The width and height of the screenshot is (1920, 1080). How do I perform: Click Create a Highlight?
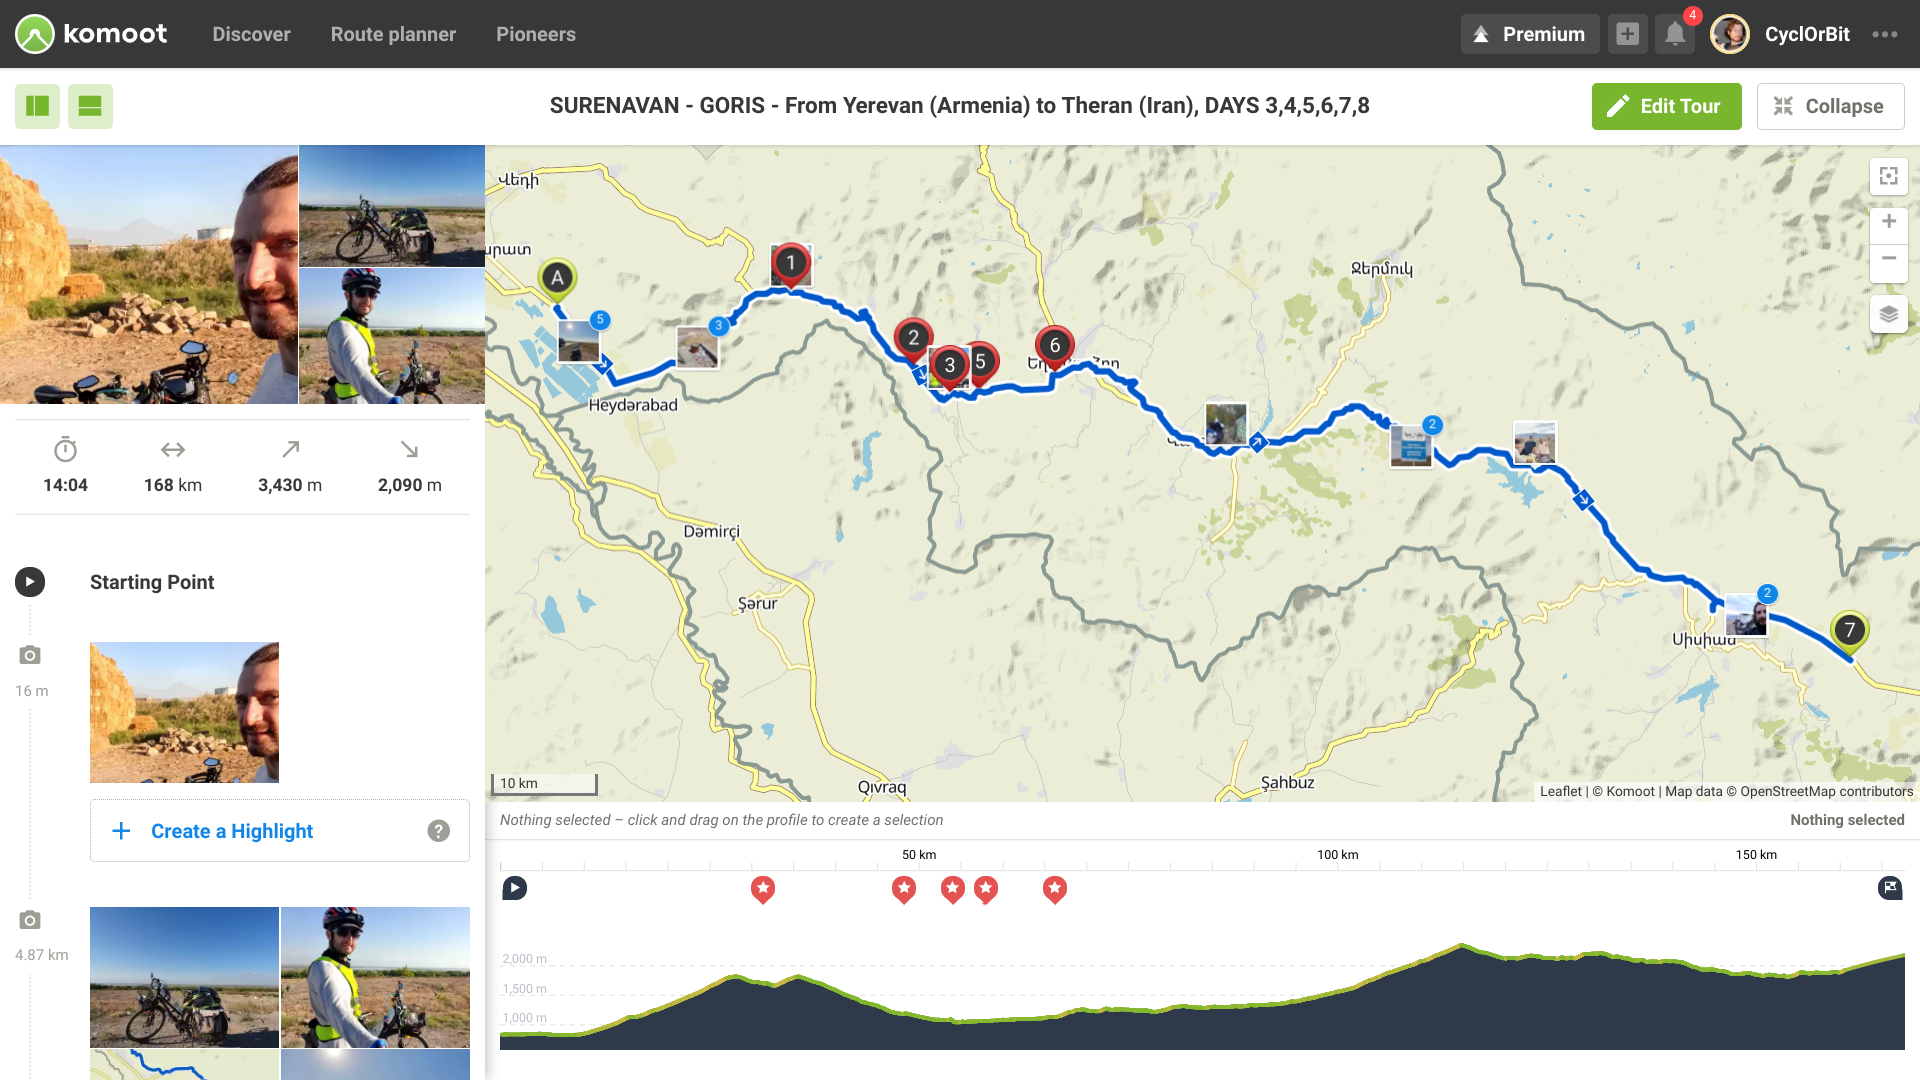(231, 831)
